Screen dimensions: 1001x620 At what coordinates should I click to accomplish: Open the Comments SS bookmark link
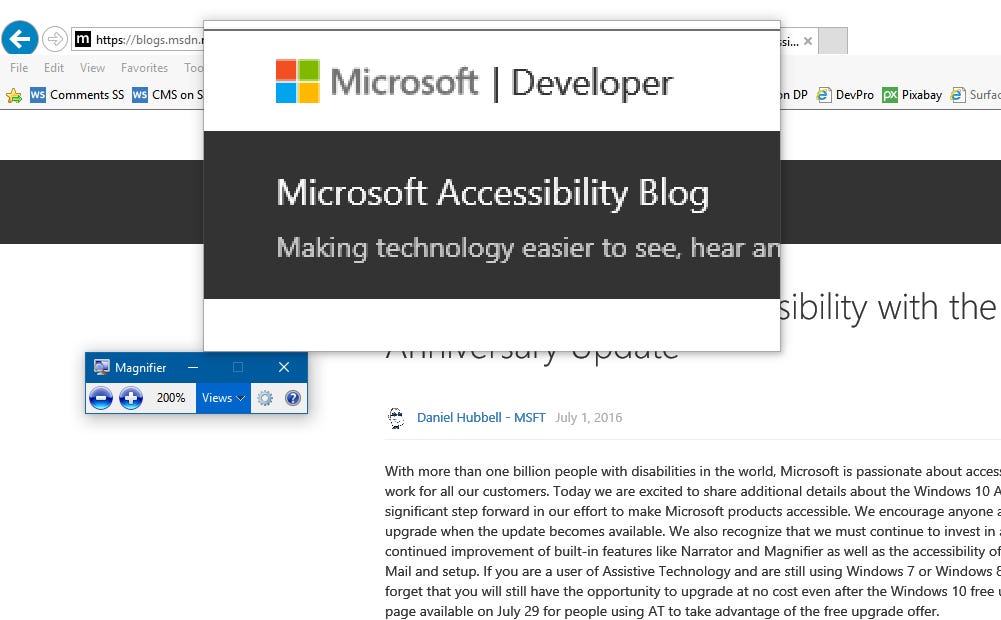click(89, 94)
